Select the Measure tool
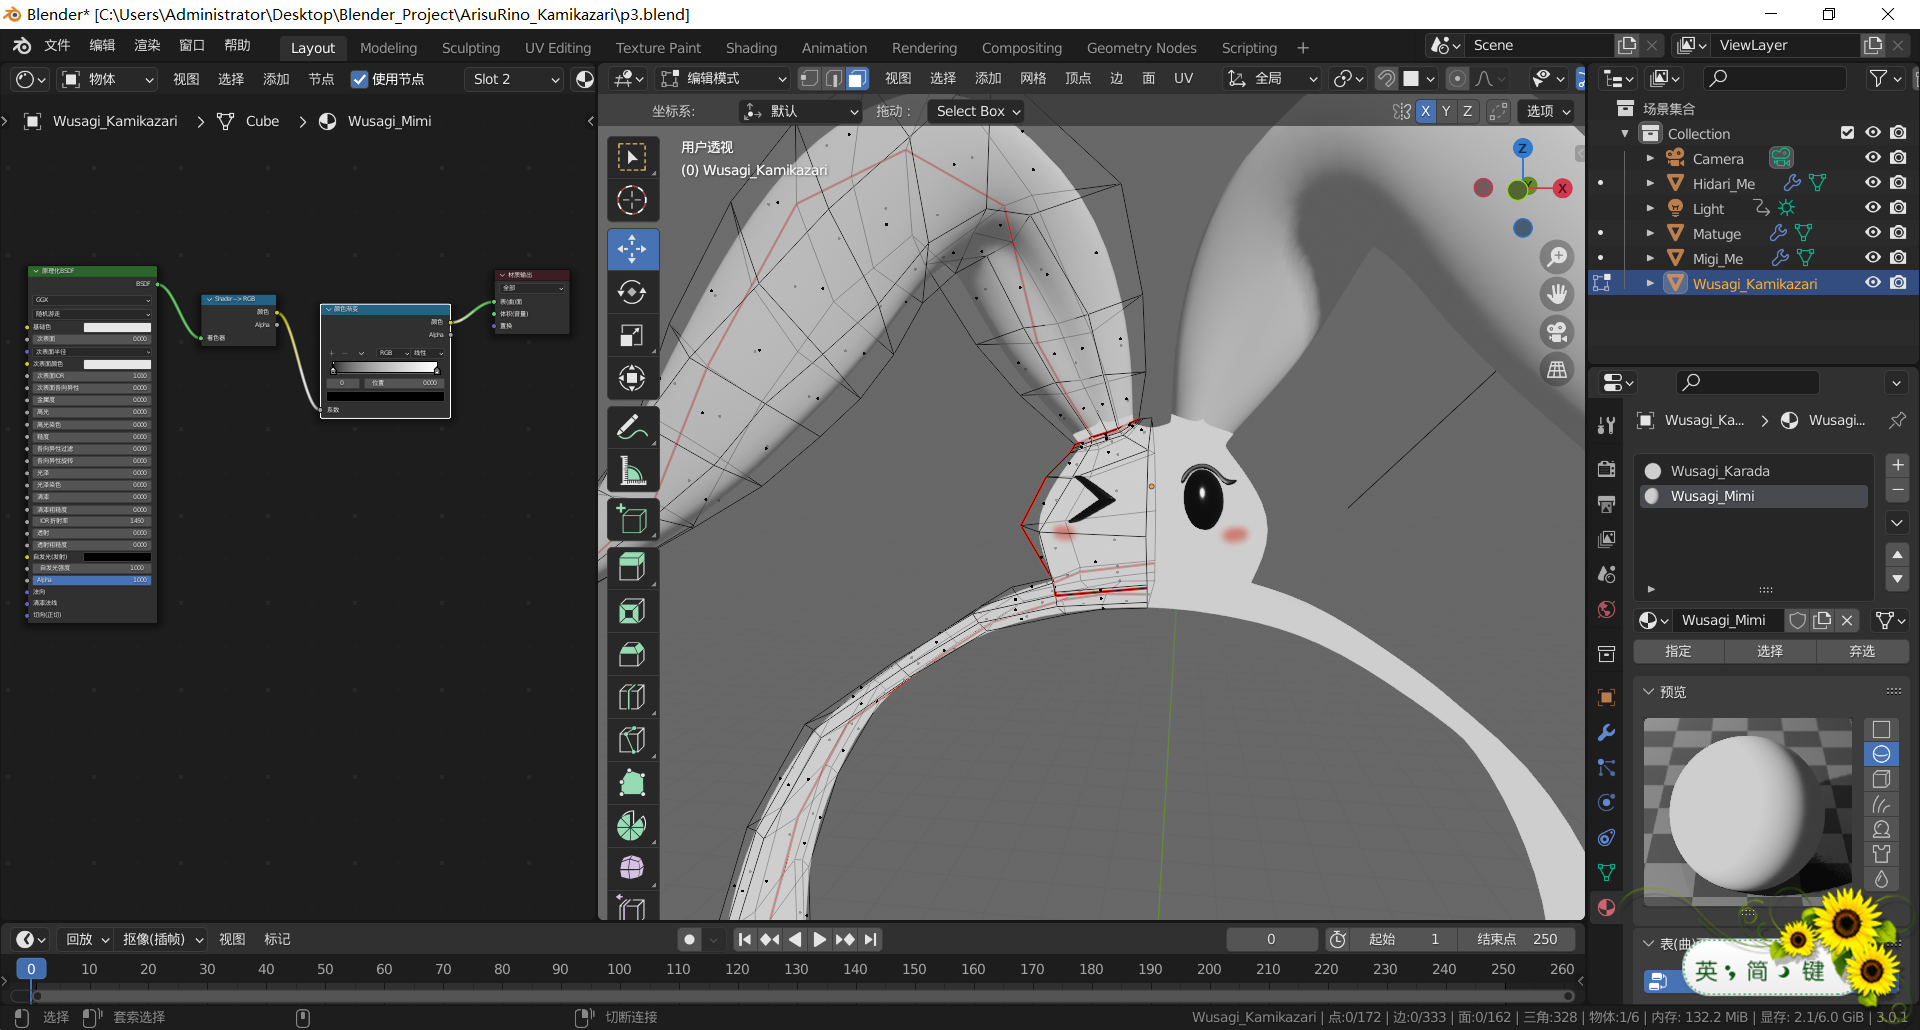This screenshot has height=1030, width=1920. [x=632, y=471]
